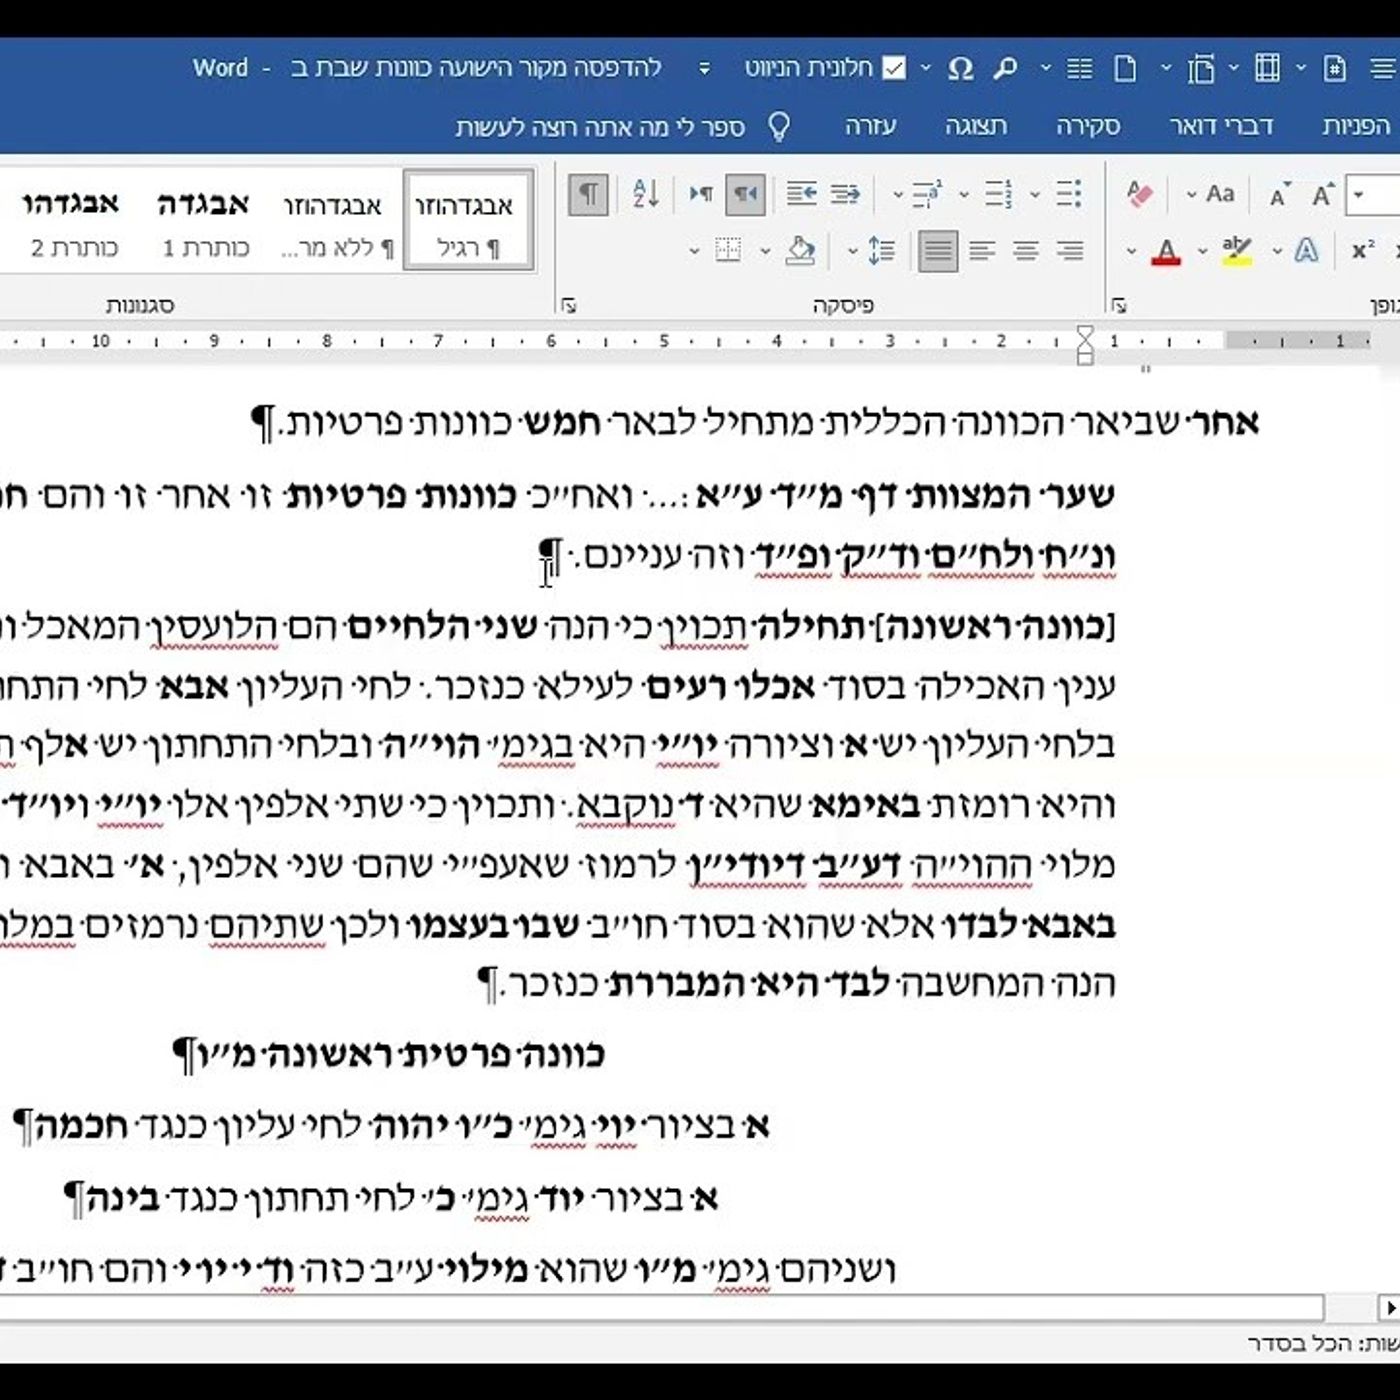The image size is (1400, 1400).
Task: Apply bulleted list formatting
Action: point(1069,193)
